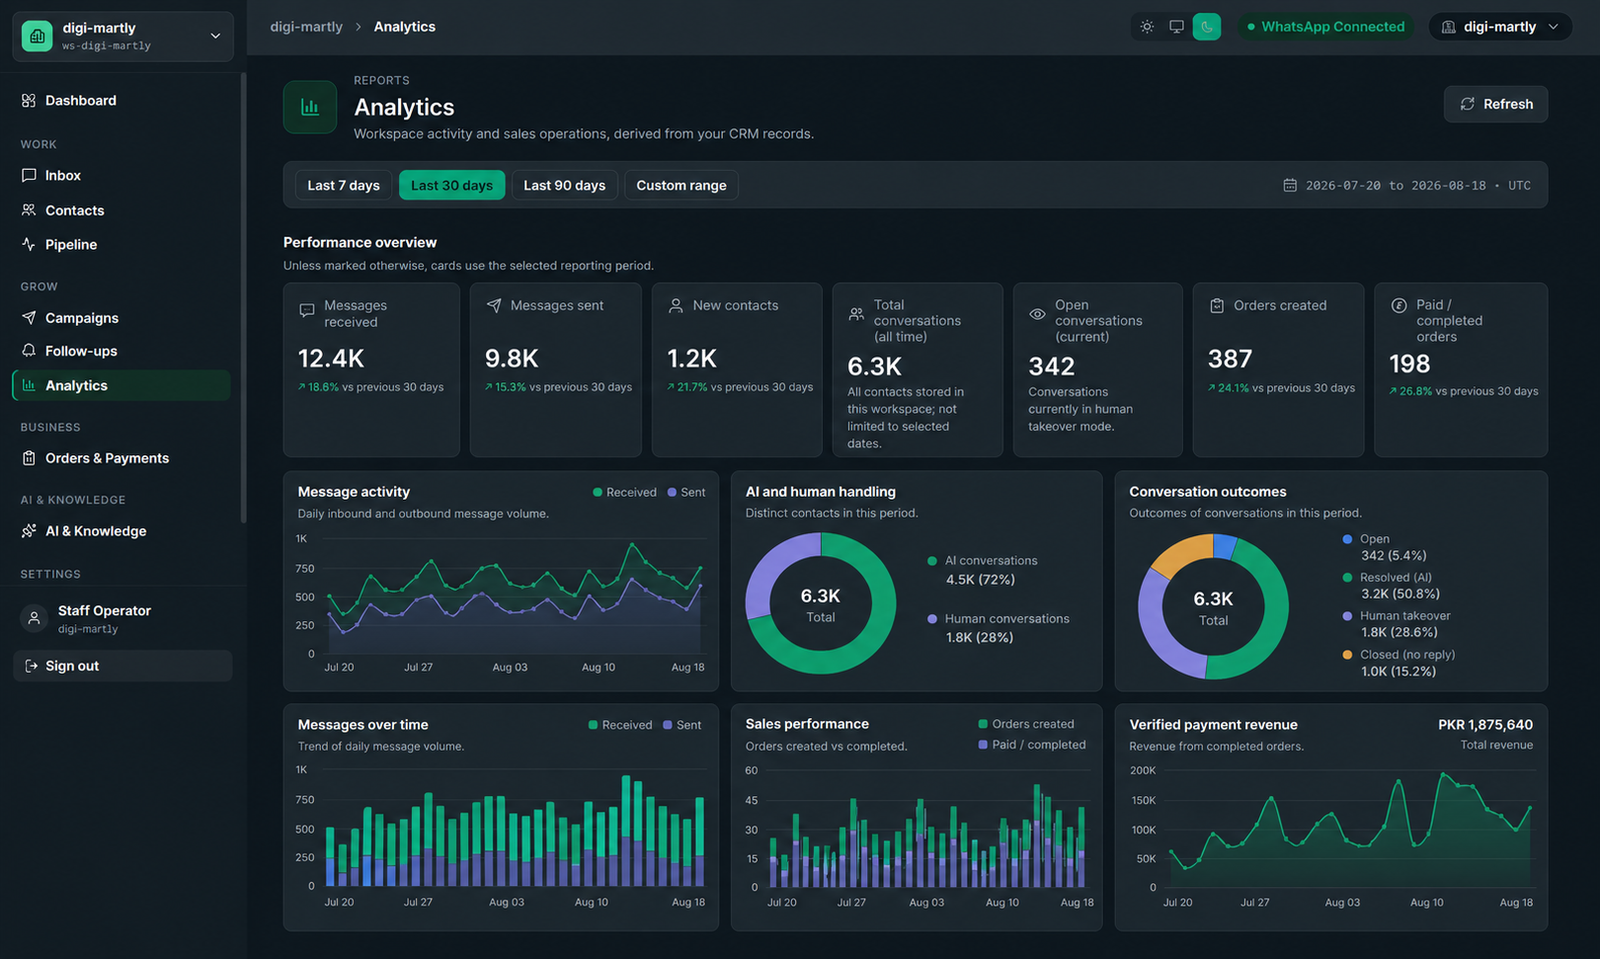Click the Refresh button

(x=1496, y=104)
